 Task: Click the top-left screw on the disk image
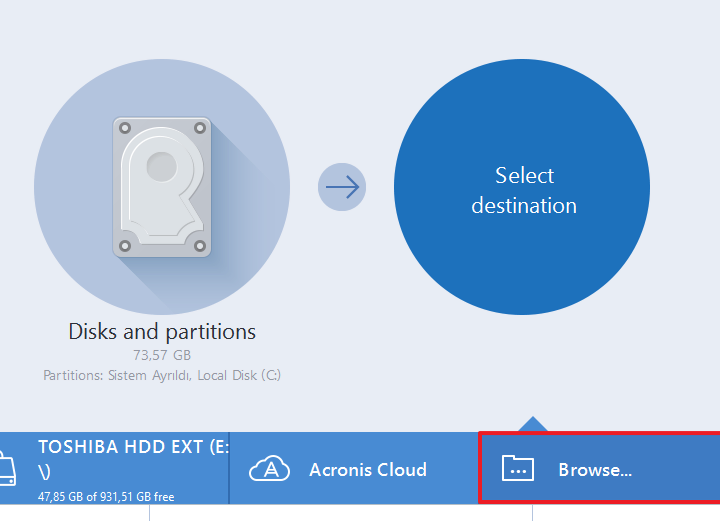coord(124,128)
